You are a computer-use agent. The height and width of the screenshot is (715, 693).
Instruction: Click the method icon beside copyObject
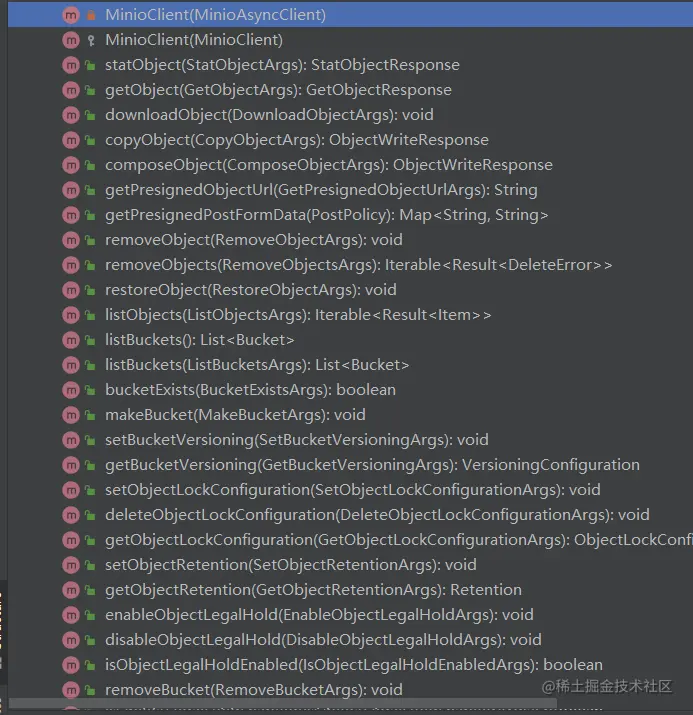(x=71, y=140)
